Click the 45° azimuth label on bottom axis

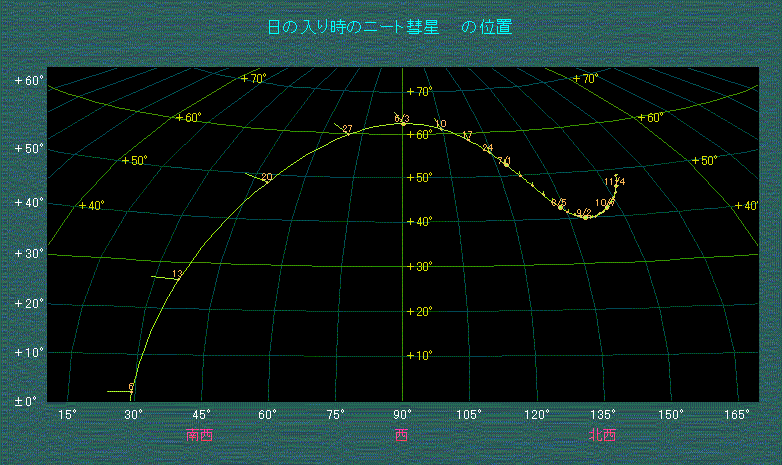(201, 415)
